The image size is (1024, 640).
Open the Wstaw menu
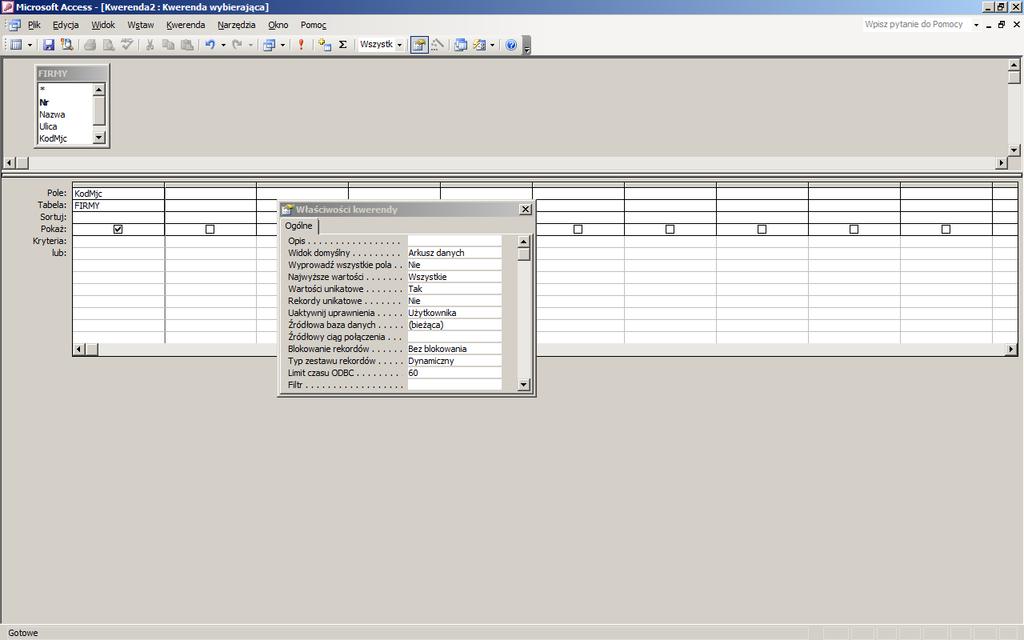click(x=140, y=25)
